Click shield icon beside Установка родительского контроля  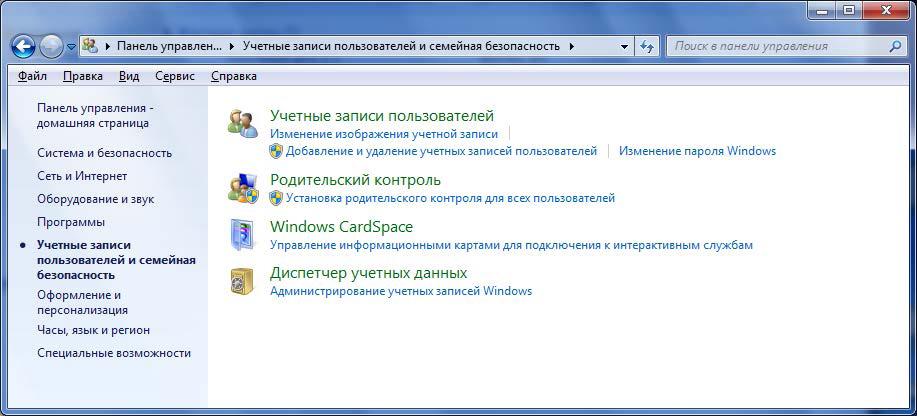(x=276, y=198)
